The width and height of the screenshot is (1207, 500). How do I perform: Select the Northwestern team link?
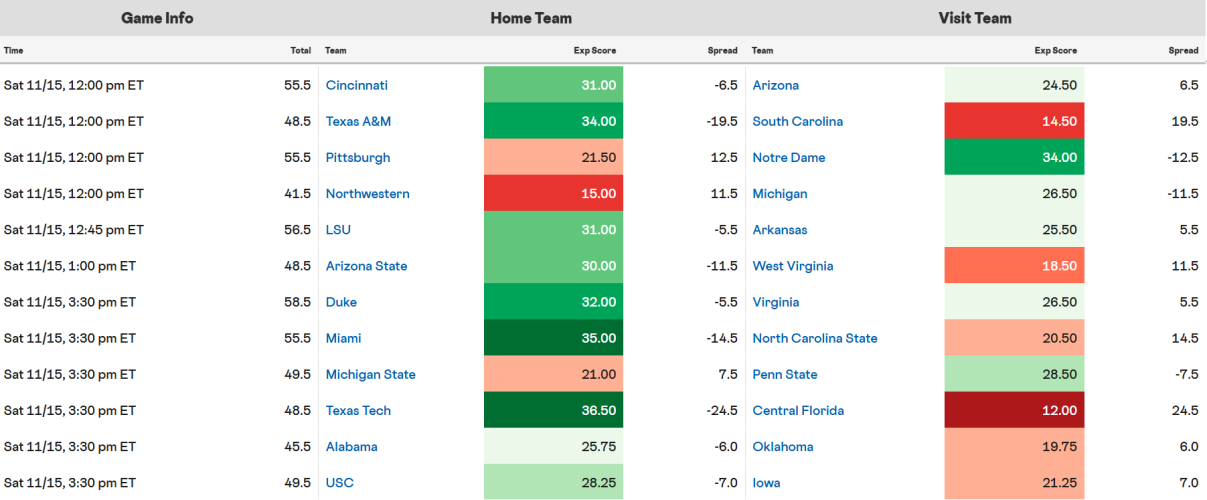pos(367,194)
